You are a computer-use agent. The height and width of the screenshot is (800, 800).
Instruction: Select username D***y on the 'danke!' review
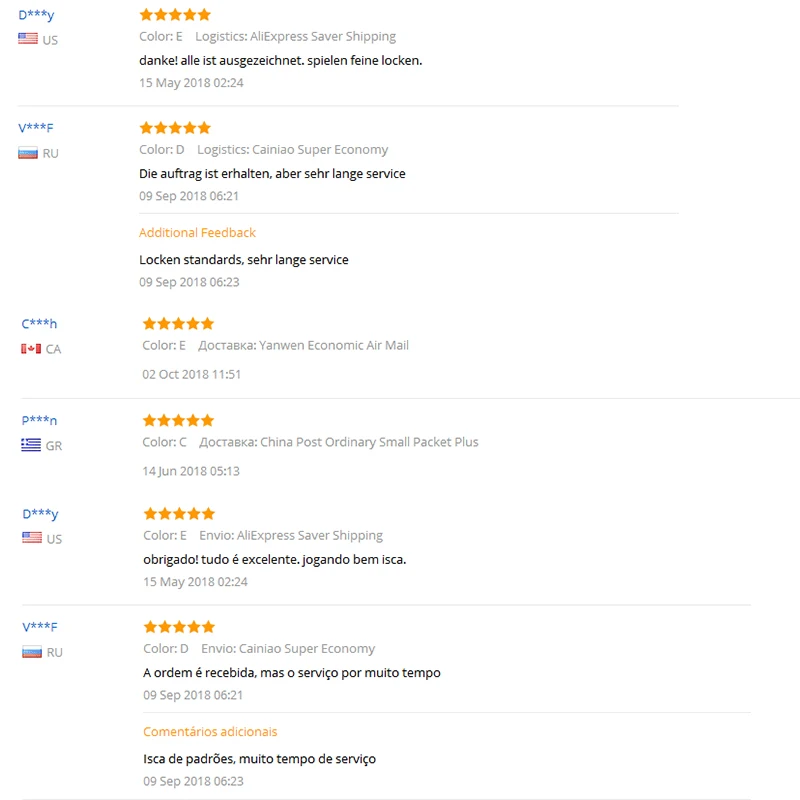pos(38,15)
